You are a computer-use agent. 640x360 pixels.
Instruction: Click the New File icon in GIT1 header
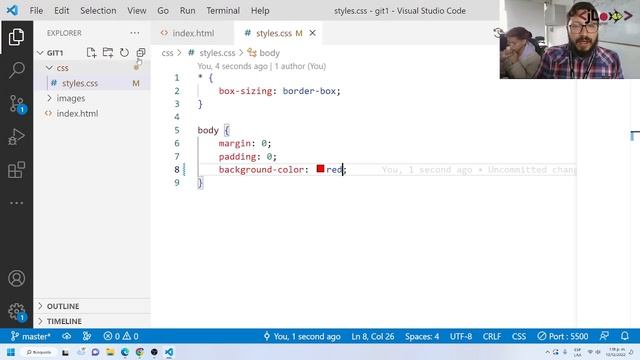point(91,53)
